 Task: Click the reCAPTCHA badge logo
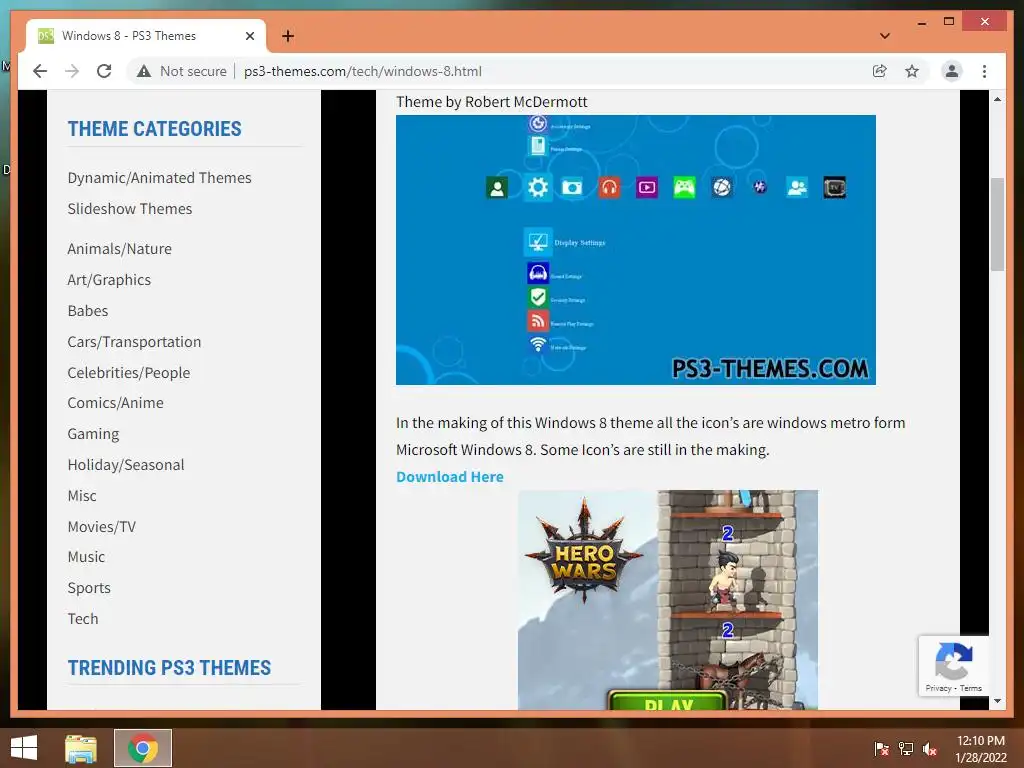click(x=953, y=661)
